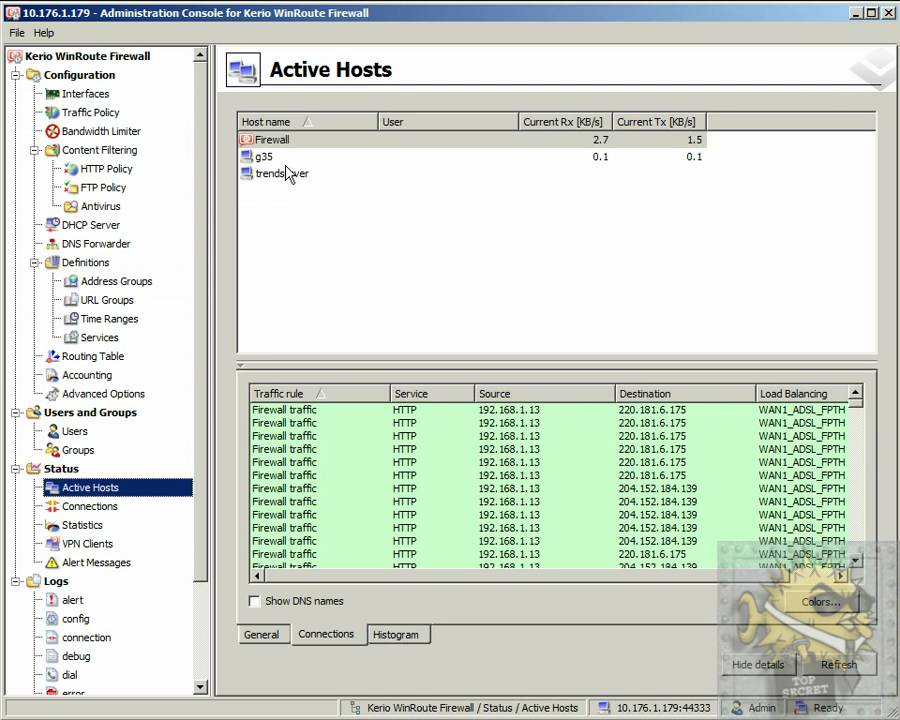Open URL Groups icon

coord(71,300)
